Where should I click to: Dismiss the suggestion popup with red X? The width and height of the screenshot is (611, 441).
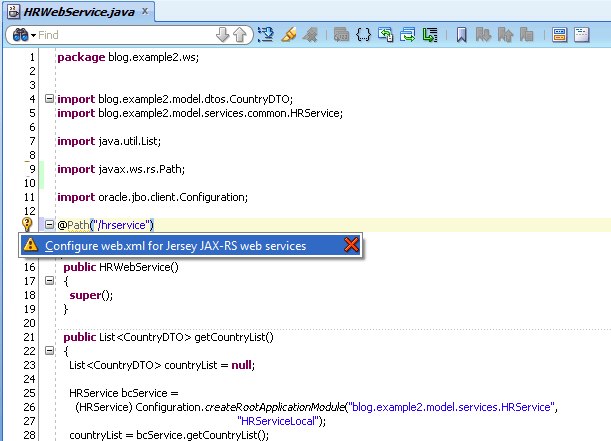(351, 245)
